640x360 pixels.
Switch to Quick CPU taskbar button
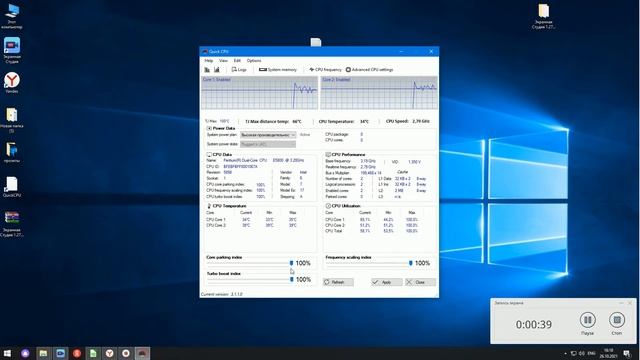pyautogui.click(x=142, y=353)
